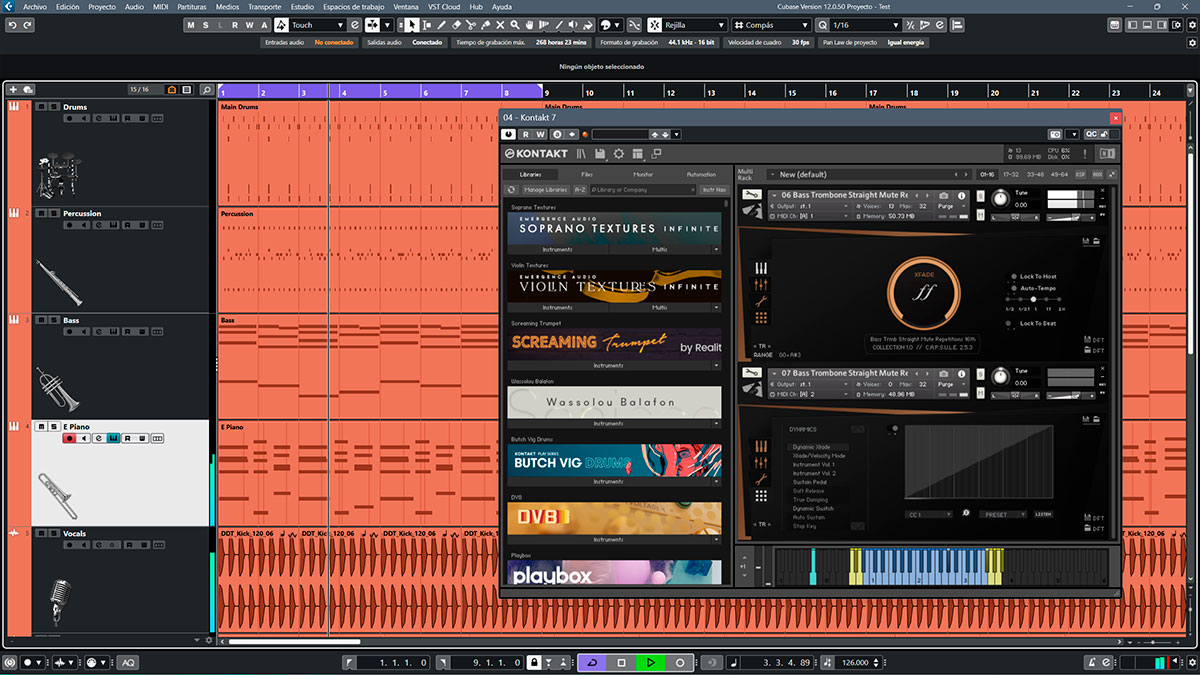Click the add track plus icon

coord(13,90)
